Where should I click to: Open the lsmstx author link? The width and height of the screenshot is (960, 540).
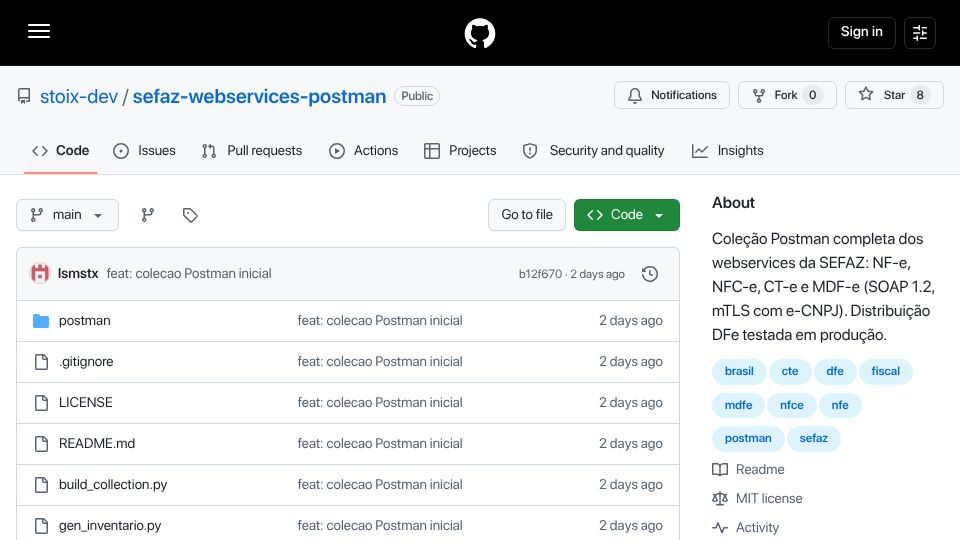[x=78, y=274]
